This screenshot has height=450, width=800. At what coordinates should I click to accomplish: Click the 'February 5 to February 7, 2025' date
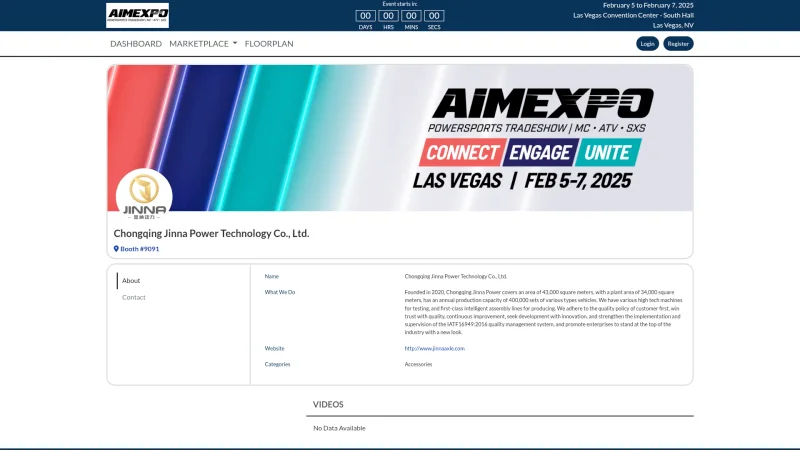(648, 5)
